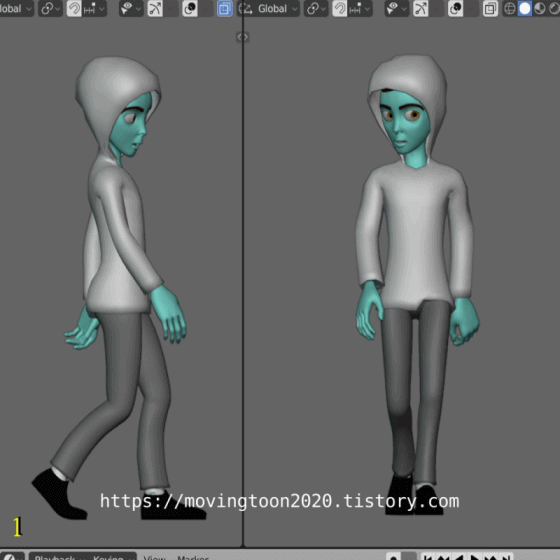The image size is (560, 560).
Task: Open the pivot point menu in the right viewport
Action: pos(316,9)
